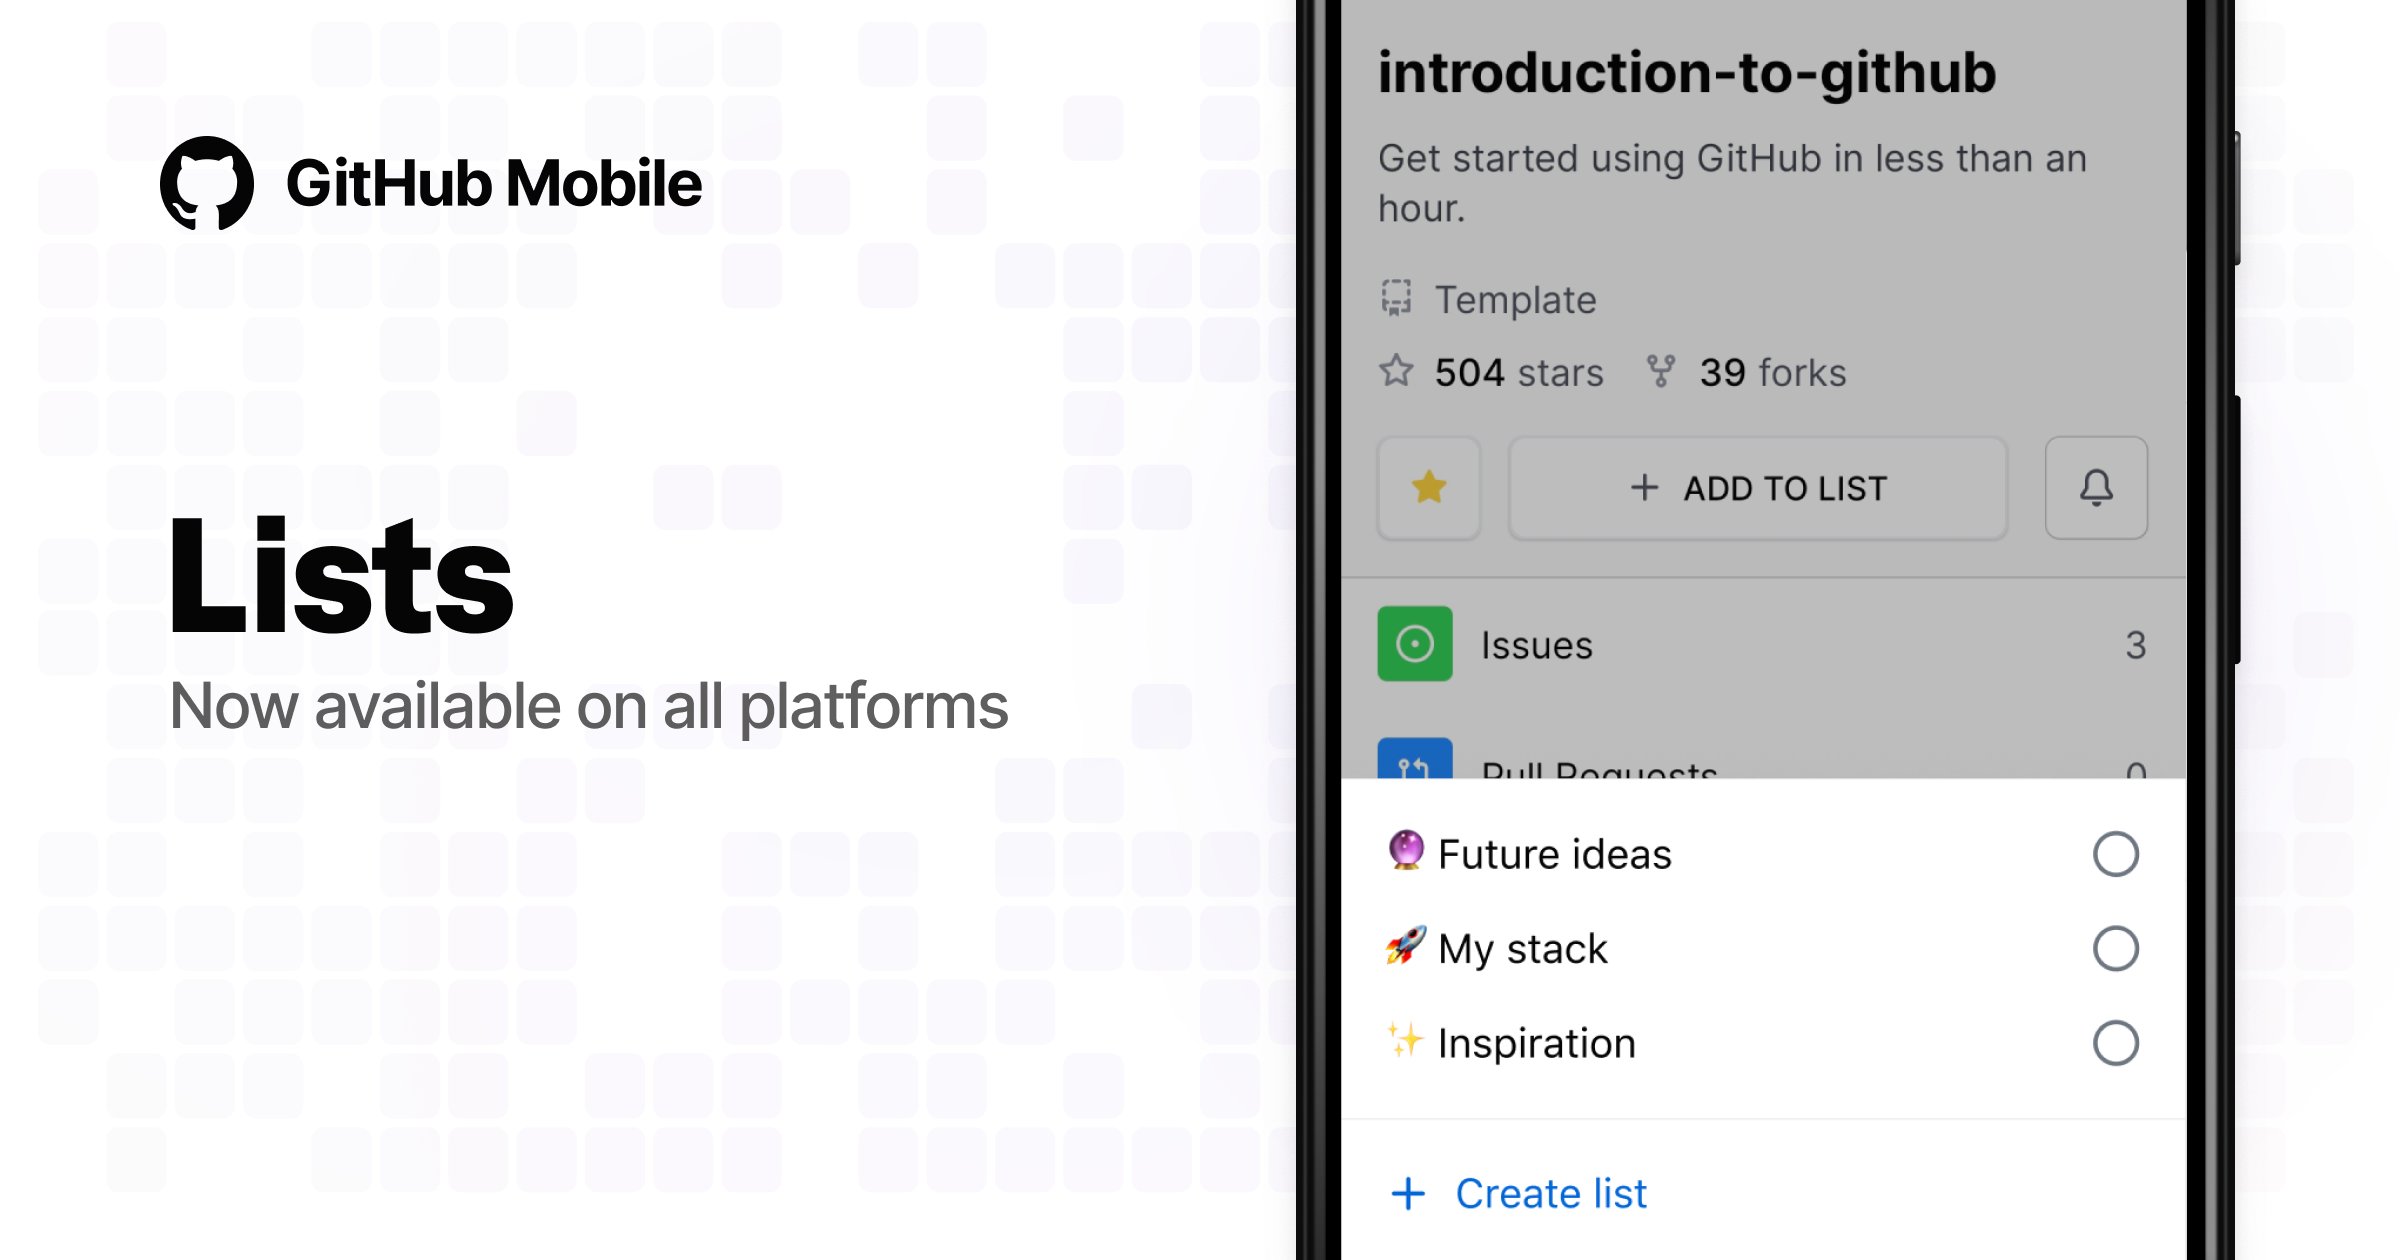Click the GitHub Octocat logo
The height and width of the screenshot is (1260, 2400).
[x=207, y=183]
